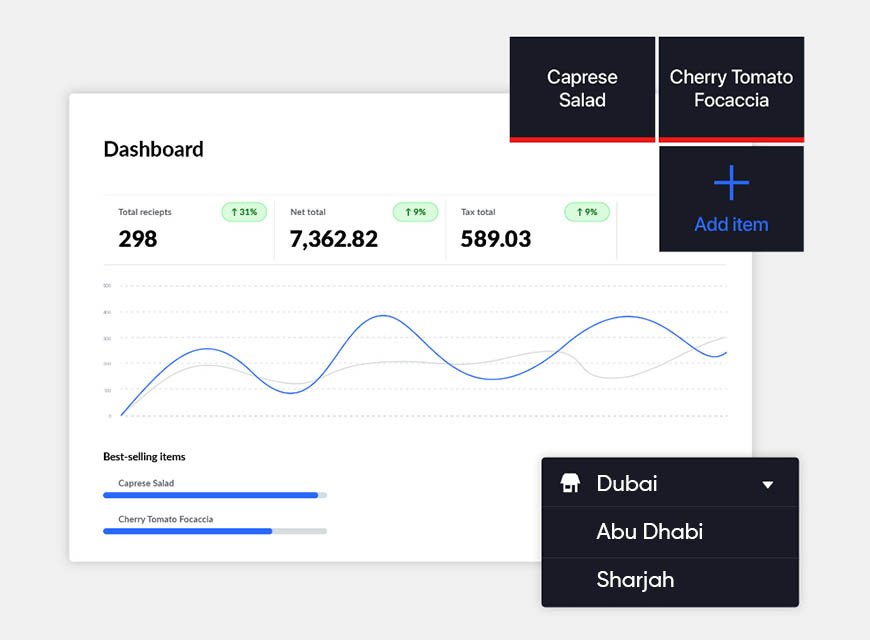Viewport: 870px width, 640px height.
Task: Expand the location dropdown arrow
Action: tap(767, 485)
